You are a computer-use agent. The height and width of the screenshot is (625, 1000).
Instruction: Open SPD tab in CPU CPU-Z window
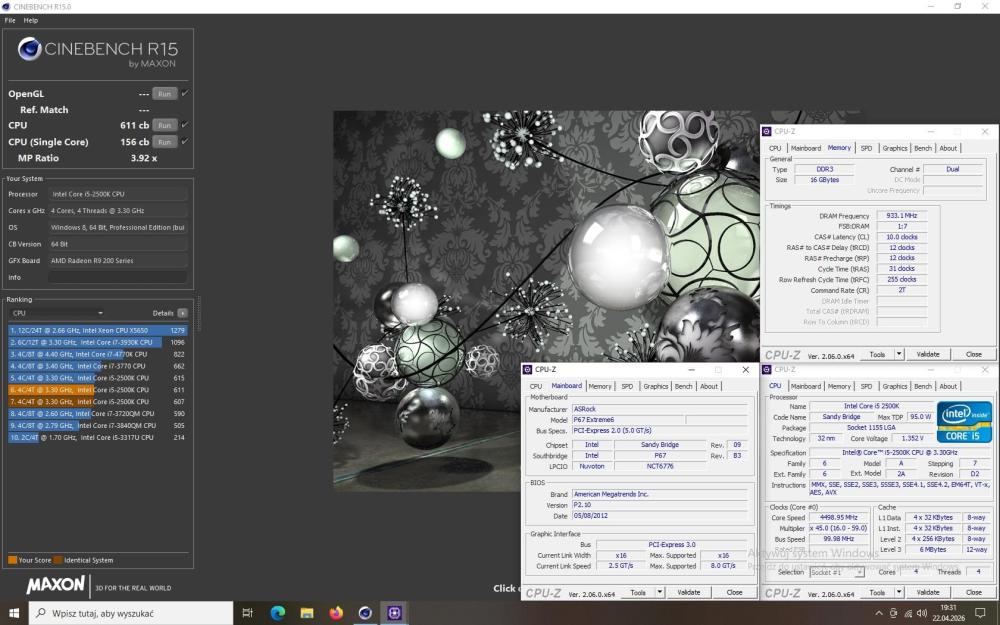tap(866, 386)
